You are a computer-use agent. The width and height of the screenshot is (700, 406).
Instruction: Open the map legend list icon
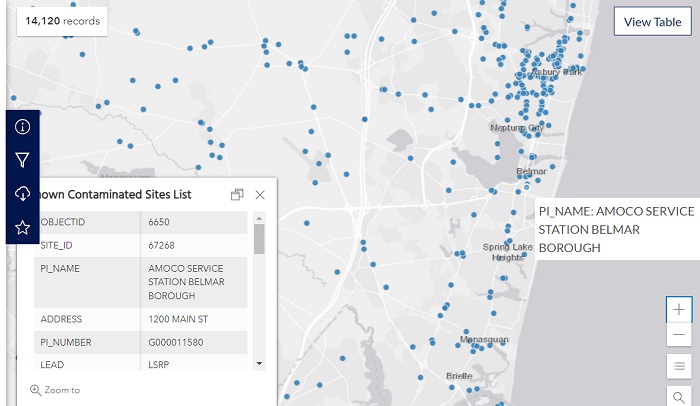[x=679, y=366]
